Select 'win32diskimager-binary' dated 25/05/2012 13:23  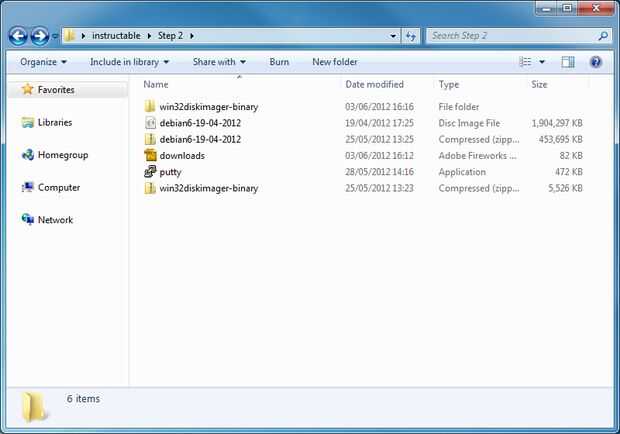209,189
